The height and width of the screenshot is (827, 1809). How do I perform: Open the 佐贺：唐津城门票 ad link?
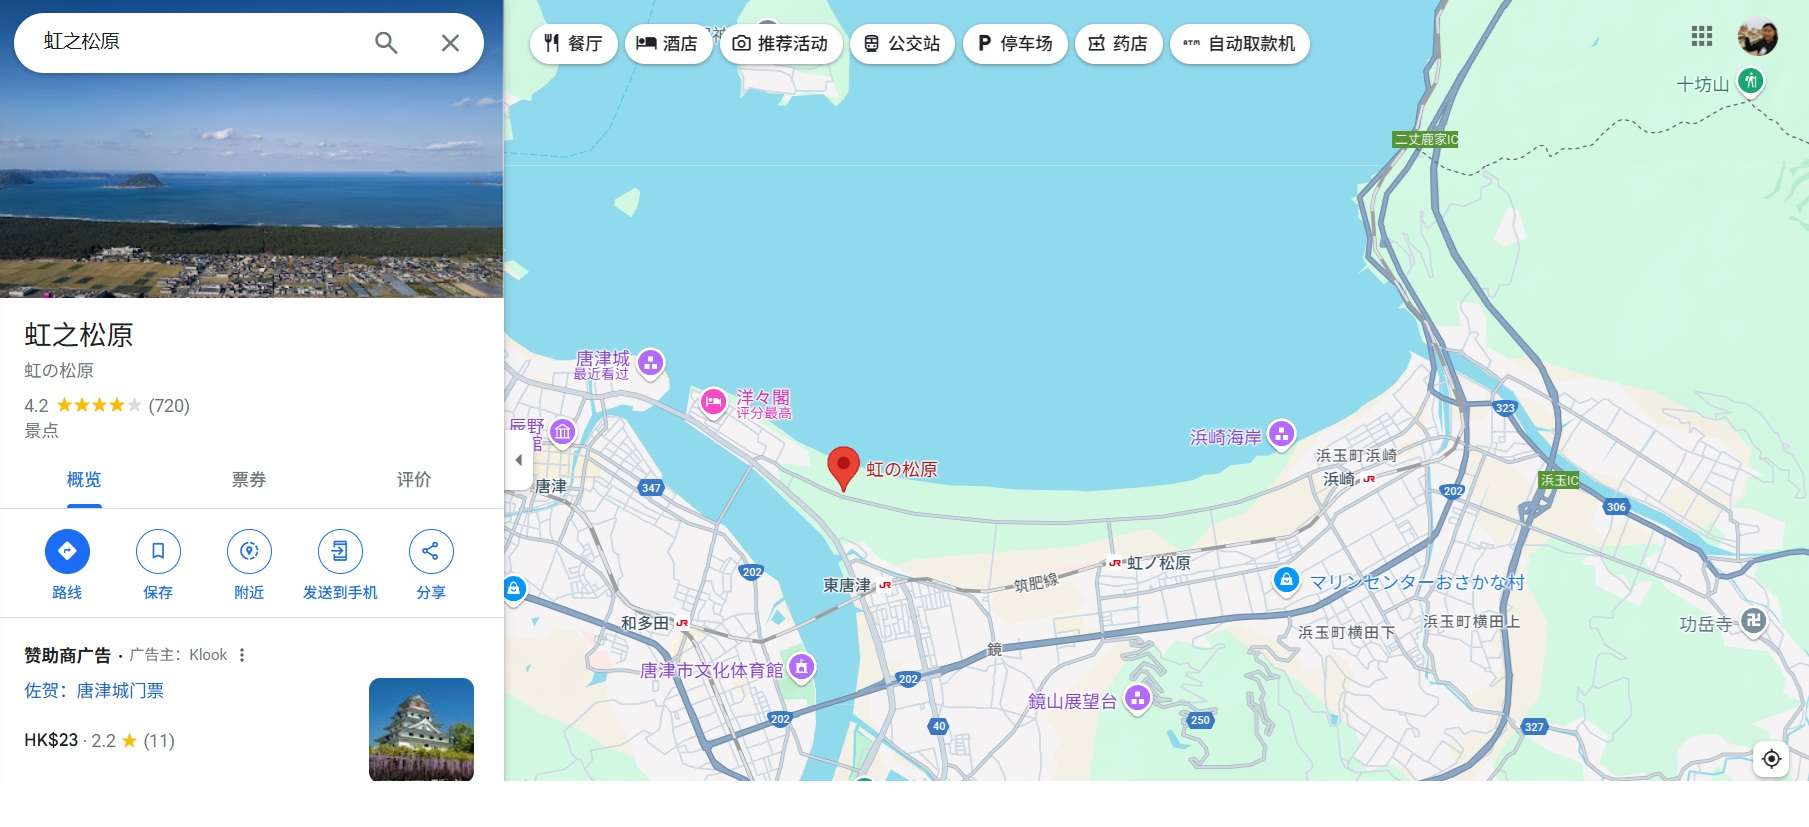(94, 690)
